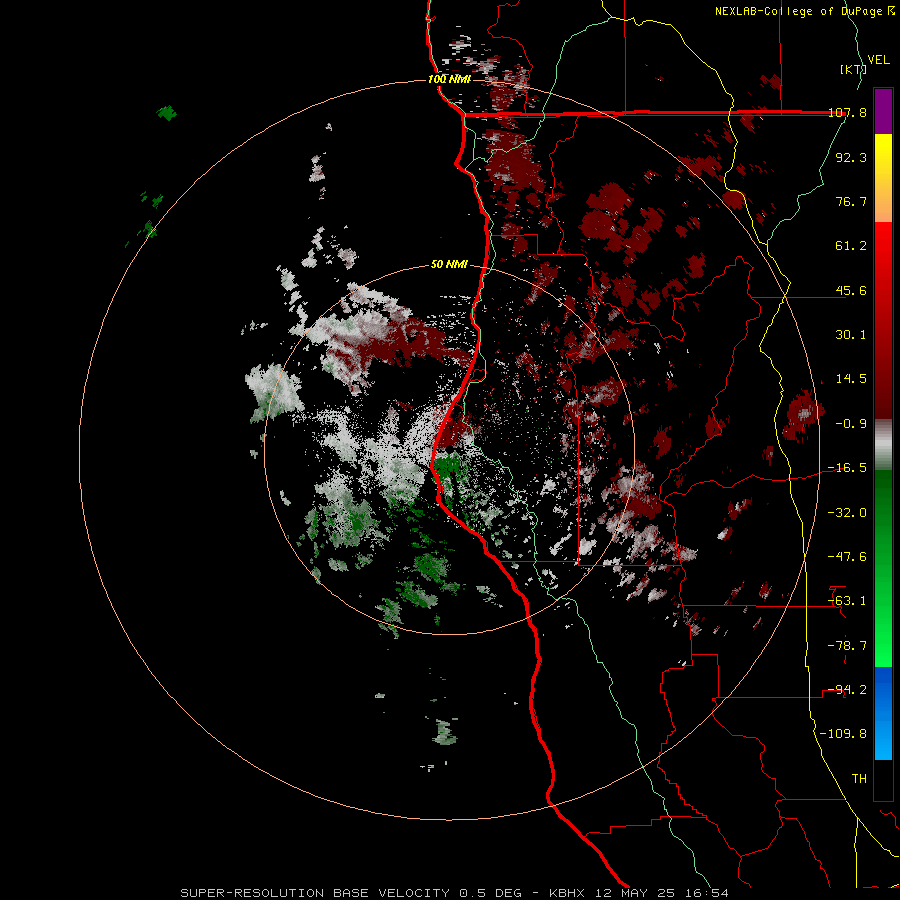Click the -47.6 scale value
The height and width of the screenshot is (900, 900).
coord(847,557)
